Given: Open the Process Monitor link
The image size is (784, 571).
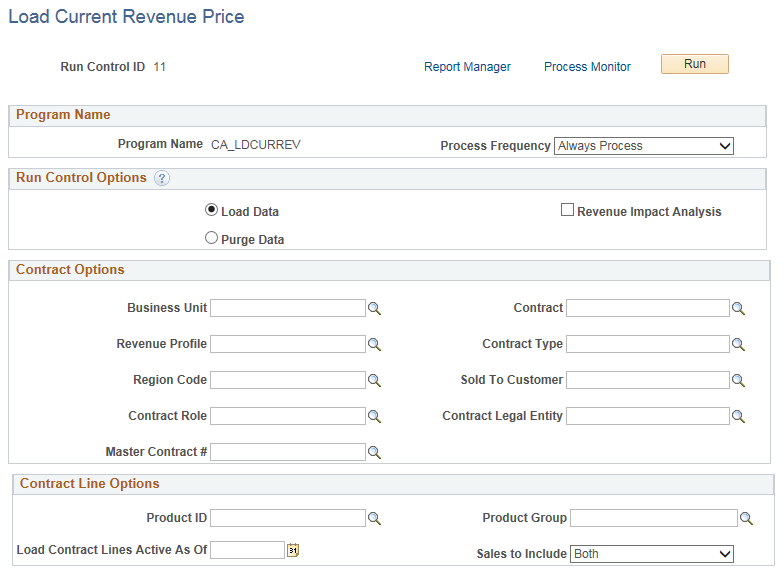Looking at the screenshot, I should pyautogui.click(x=587, y=67).
